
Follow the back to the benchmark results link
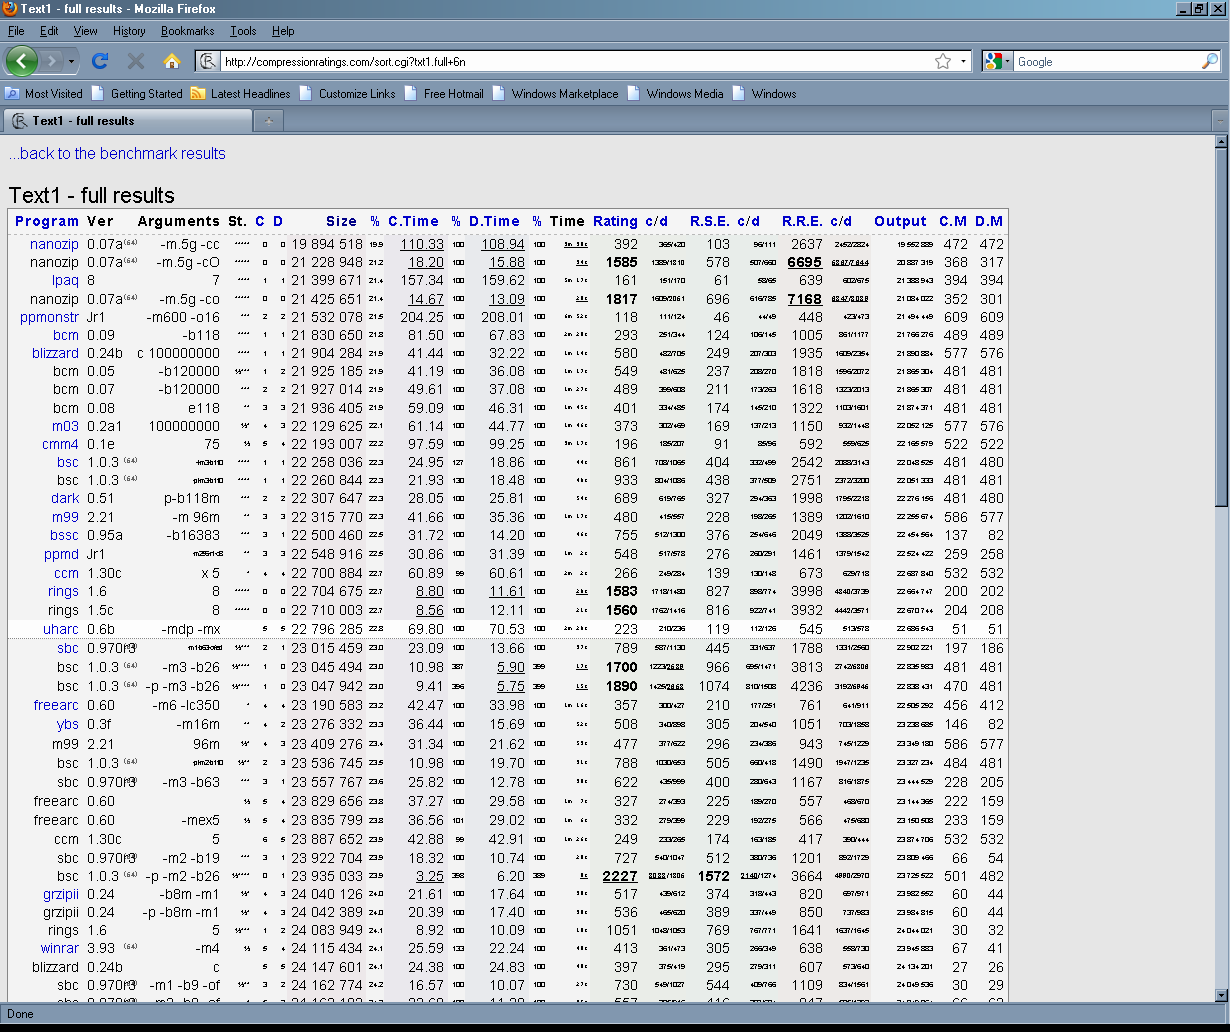117,153
